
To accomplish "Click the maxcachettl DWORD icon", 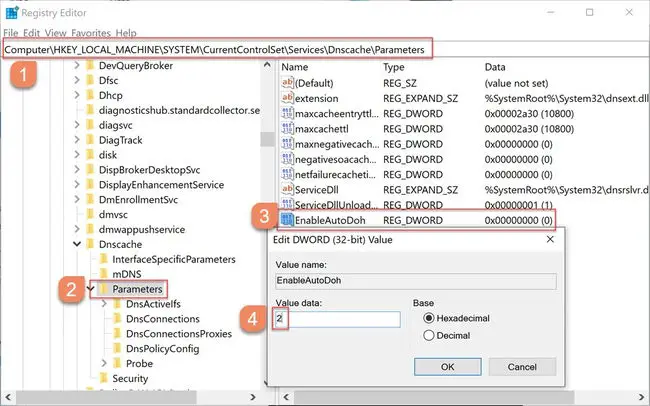I will [x=287, y=129].
